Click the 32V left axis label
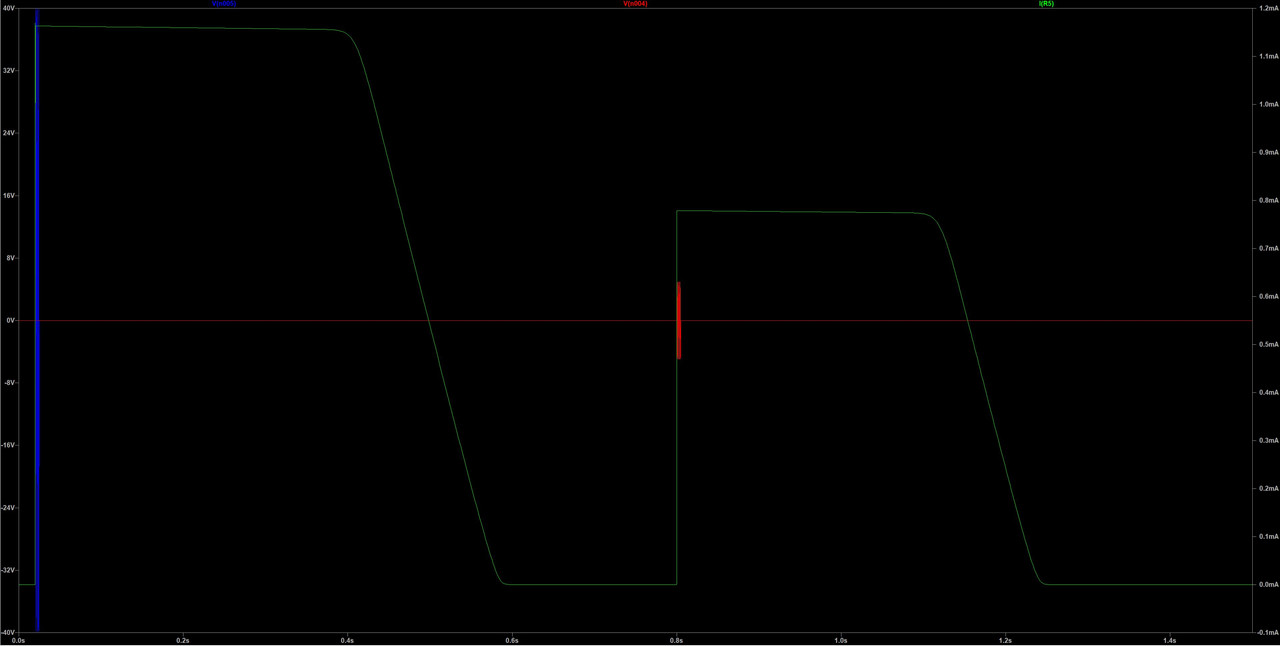 pyautogui.click(x=9, y=71)
